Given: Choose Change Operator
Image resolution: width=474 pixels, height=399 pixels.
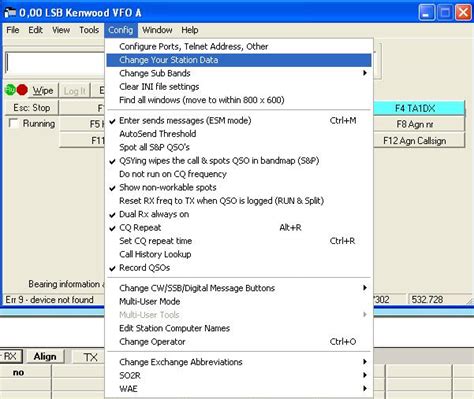Looking at the screenshot, I should point(239,342).
